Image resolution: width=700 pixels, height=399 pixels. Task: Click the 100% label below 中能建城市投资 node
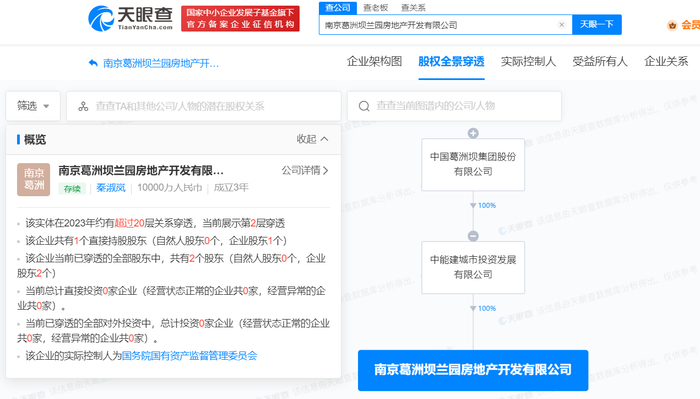tap(487, 308)
